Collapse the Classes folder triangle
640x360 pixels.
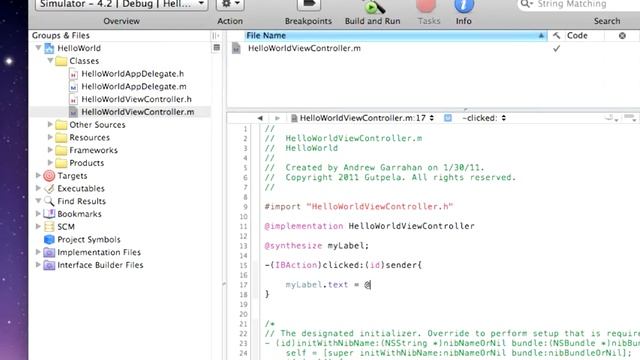tap(50, 61)
